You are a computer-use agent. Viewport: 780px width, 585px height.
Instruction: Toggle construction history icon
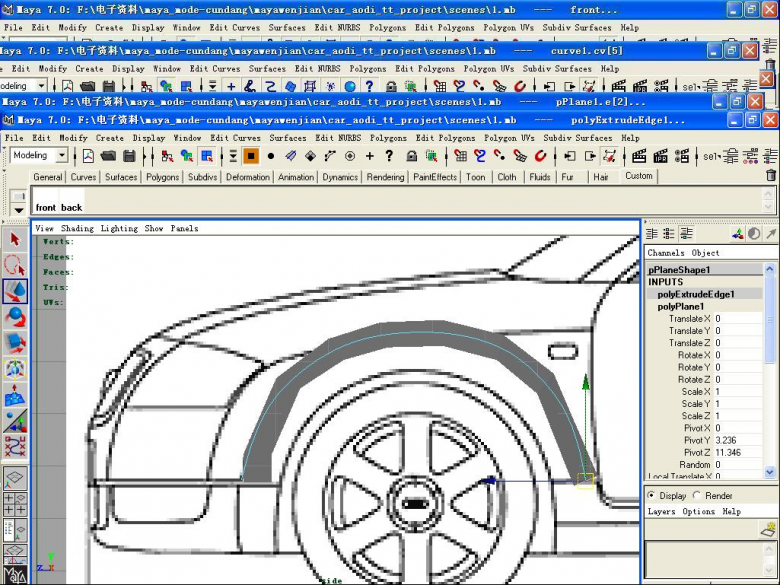610,156
